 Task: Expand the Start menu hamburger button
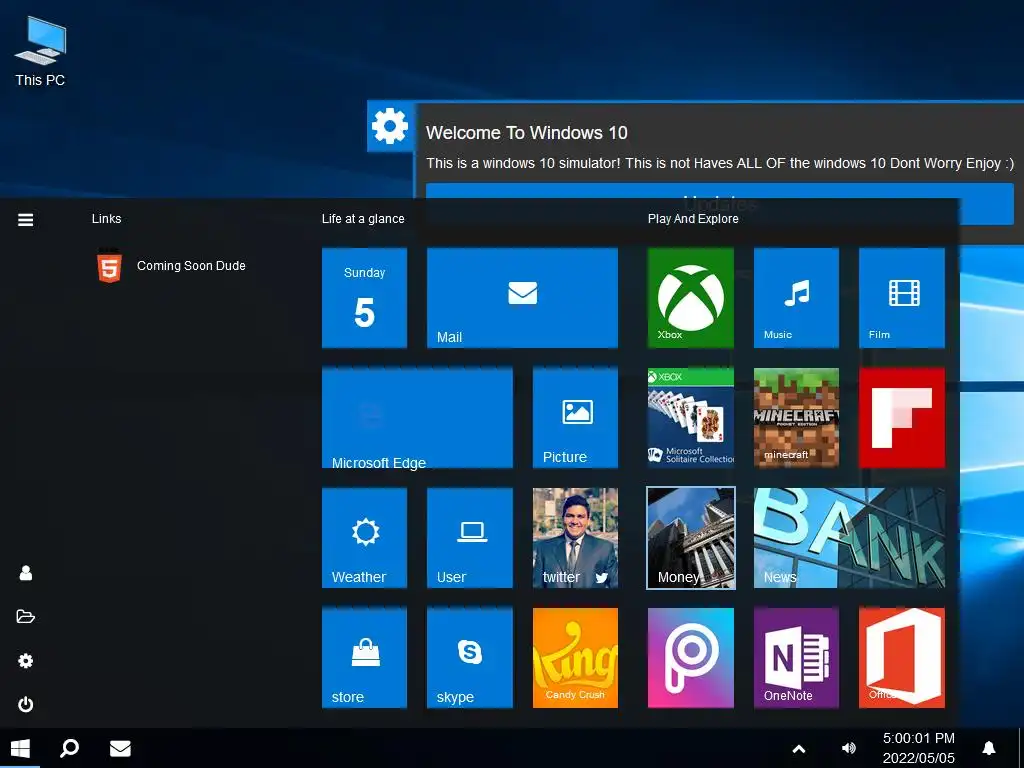click(25, 220)
